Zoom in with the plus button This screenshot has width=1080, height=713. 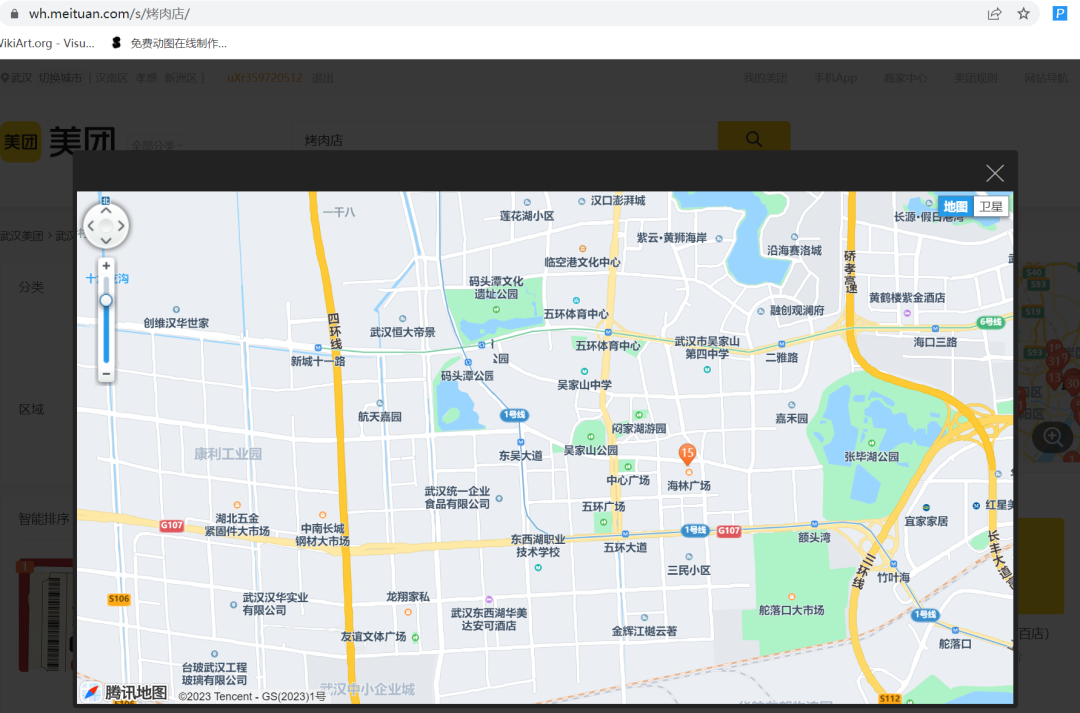[x=106, y=266]
